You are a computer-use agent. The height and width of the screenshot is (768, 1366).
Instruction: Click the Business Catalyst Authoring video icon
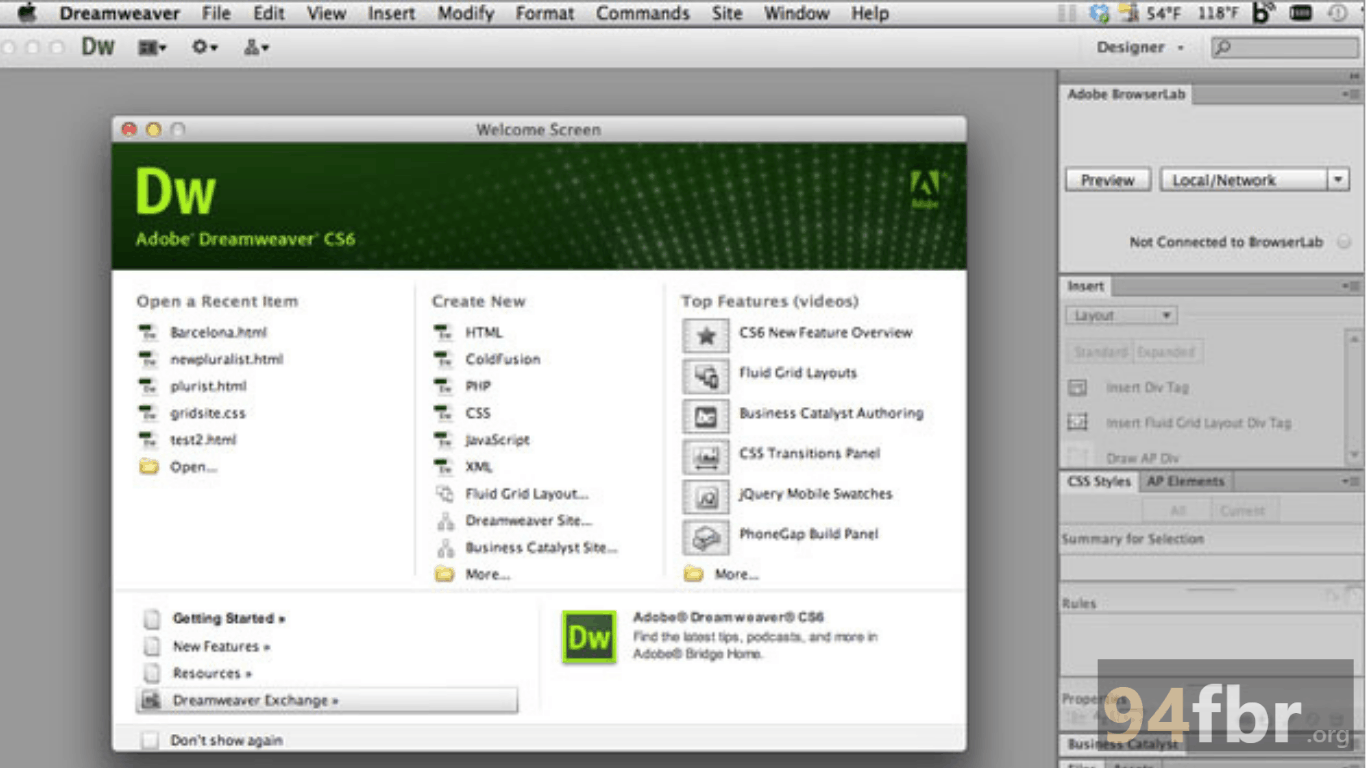coord(706,417)
